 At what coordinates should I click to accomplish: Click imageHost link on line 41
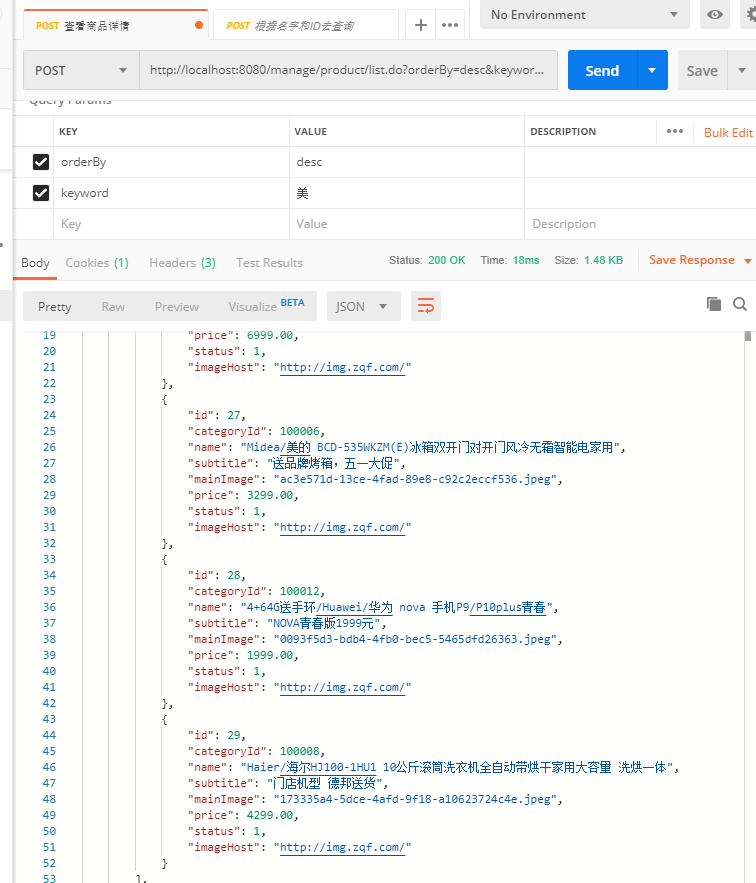pyautogui.click(x=343, y=687)
